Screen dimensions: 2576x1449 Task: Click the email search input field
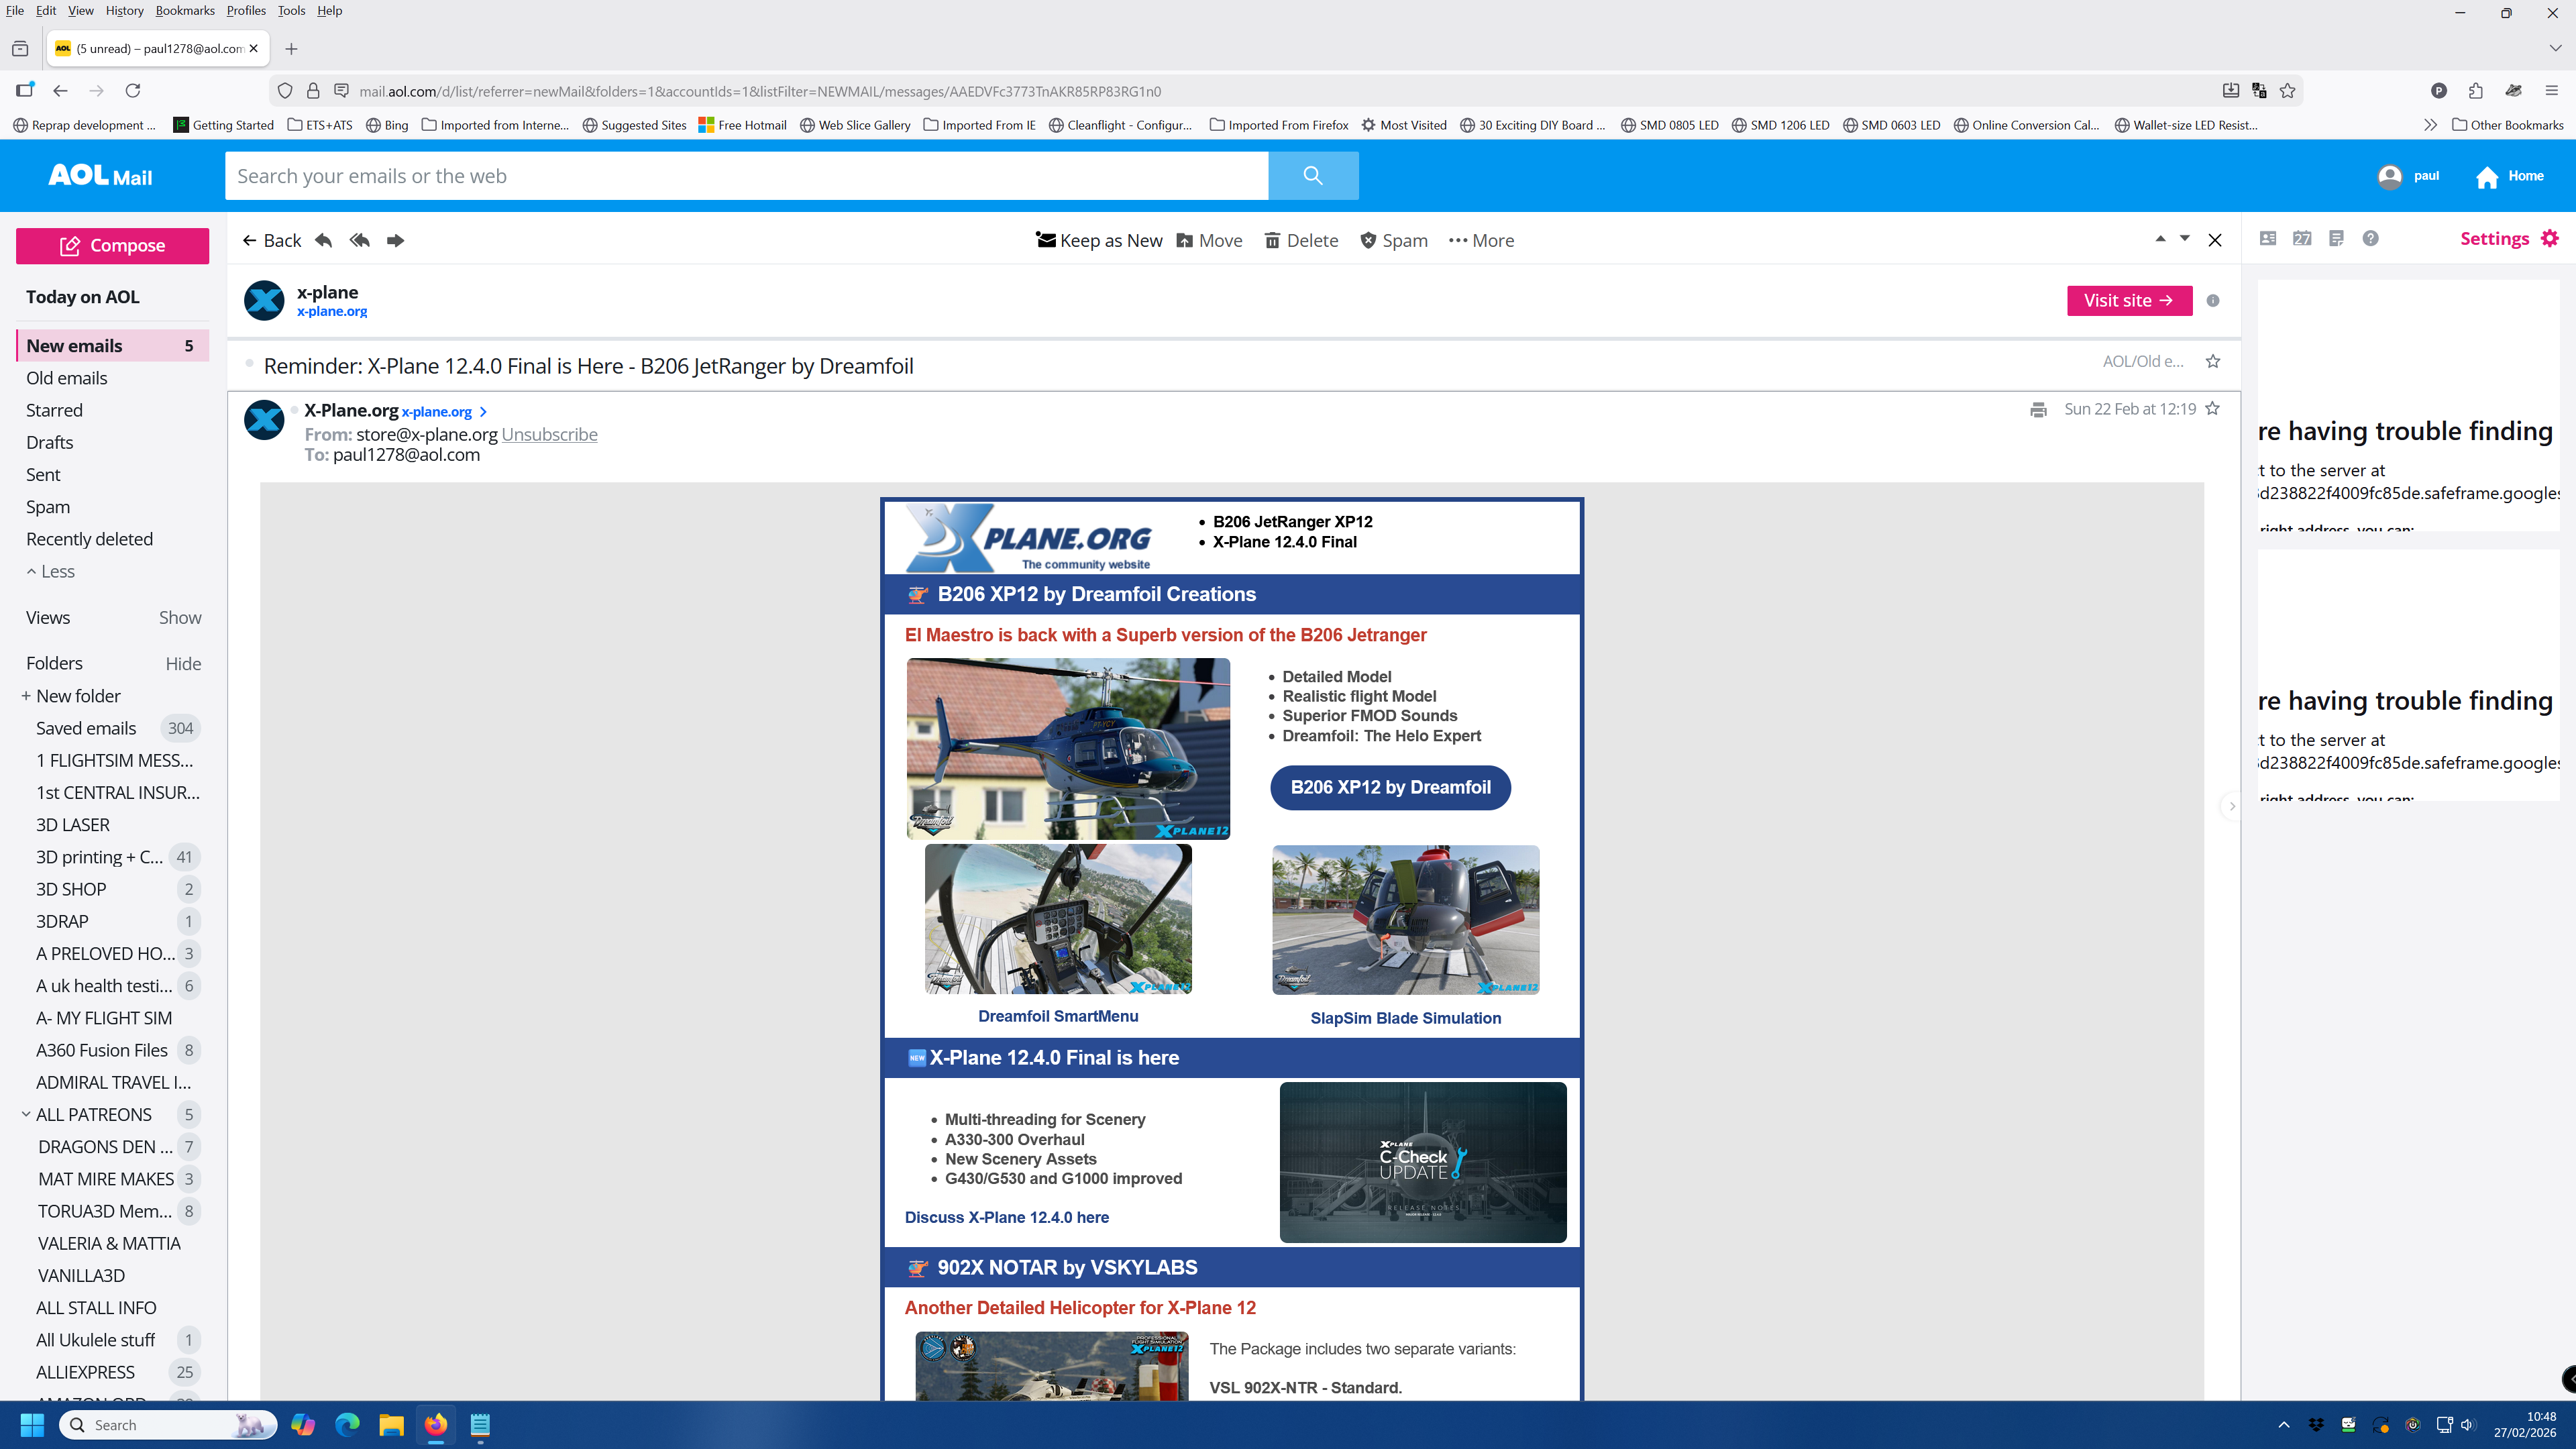point(746,176)
